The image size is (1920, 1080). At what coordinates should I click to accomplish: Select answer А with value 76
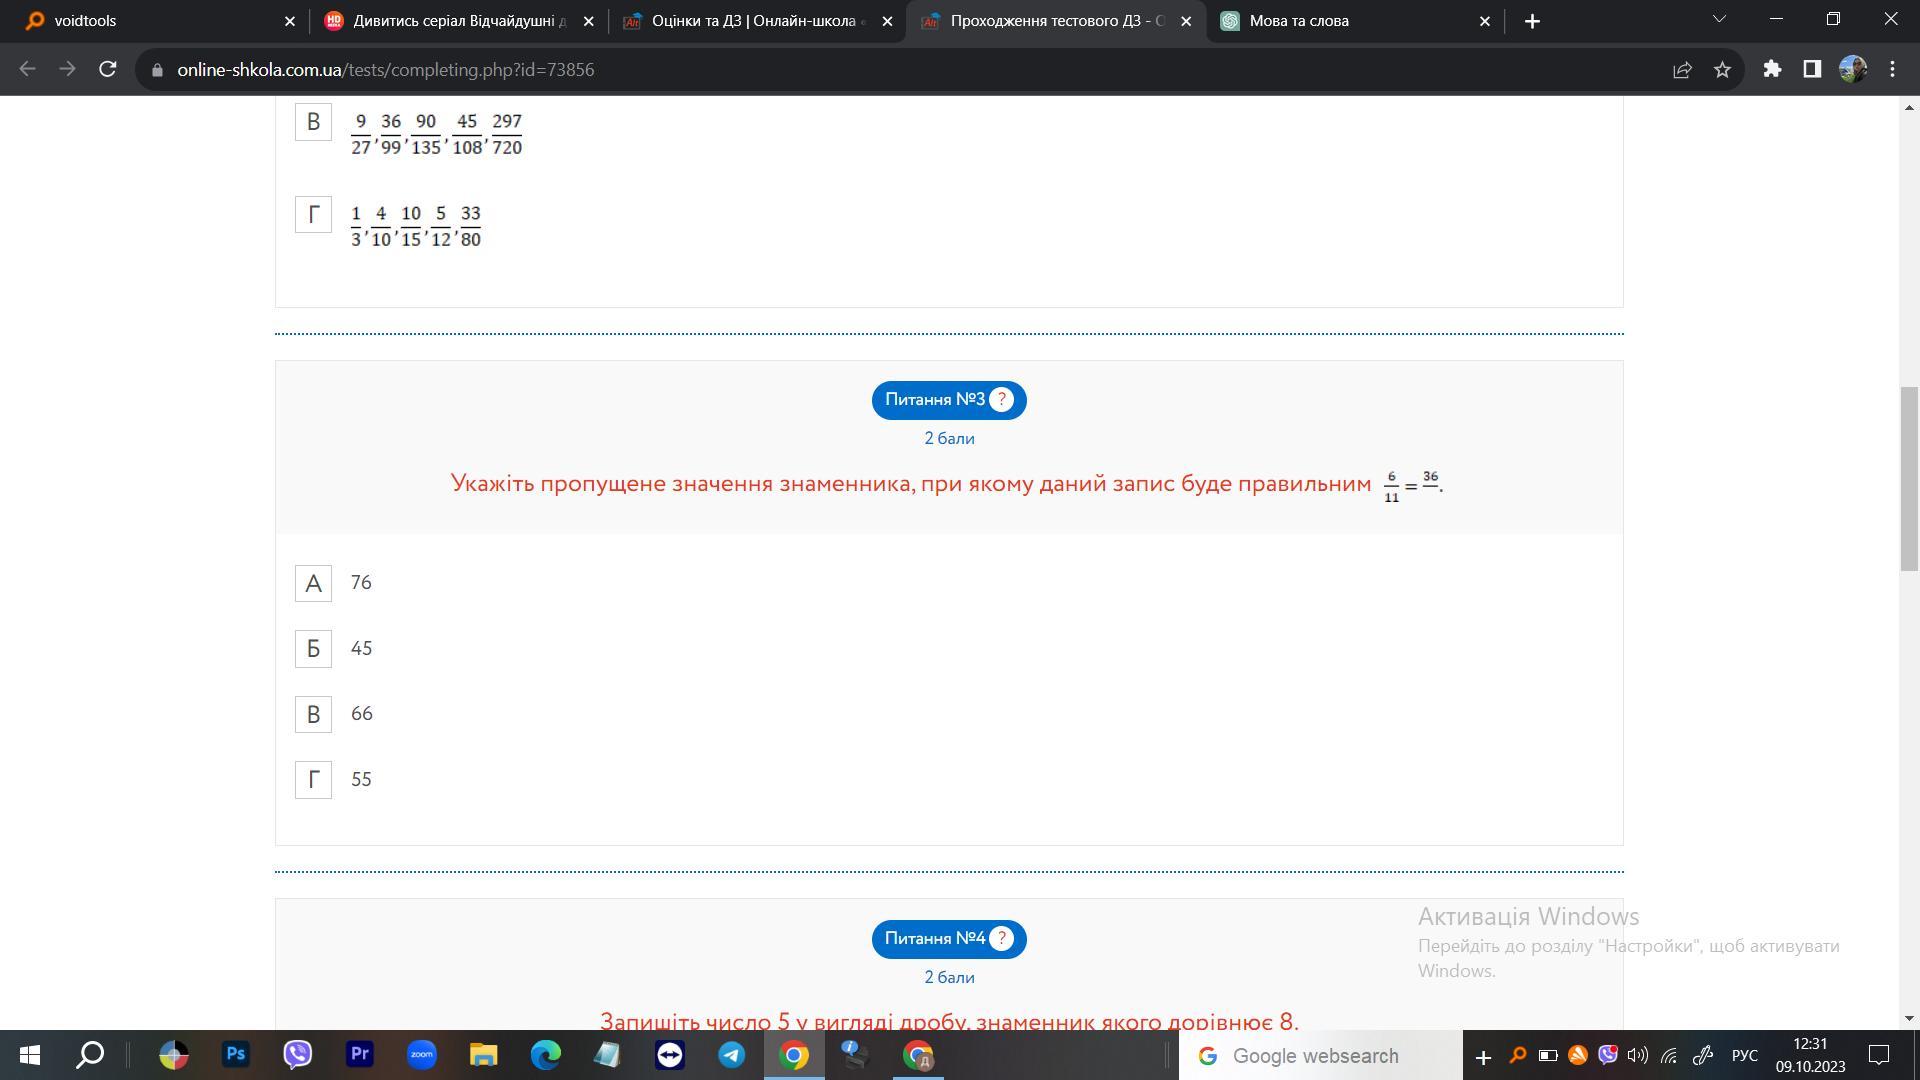pyautogui.click(x=313, y=583)
